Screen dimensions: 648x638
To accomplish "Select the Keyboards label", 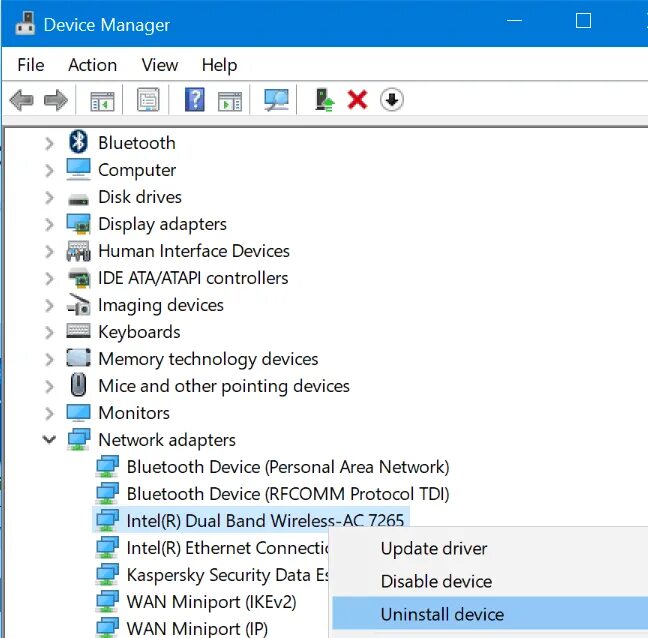I will pyautogui.click(x=139, y=332).
